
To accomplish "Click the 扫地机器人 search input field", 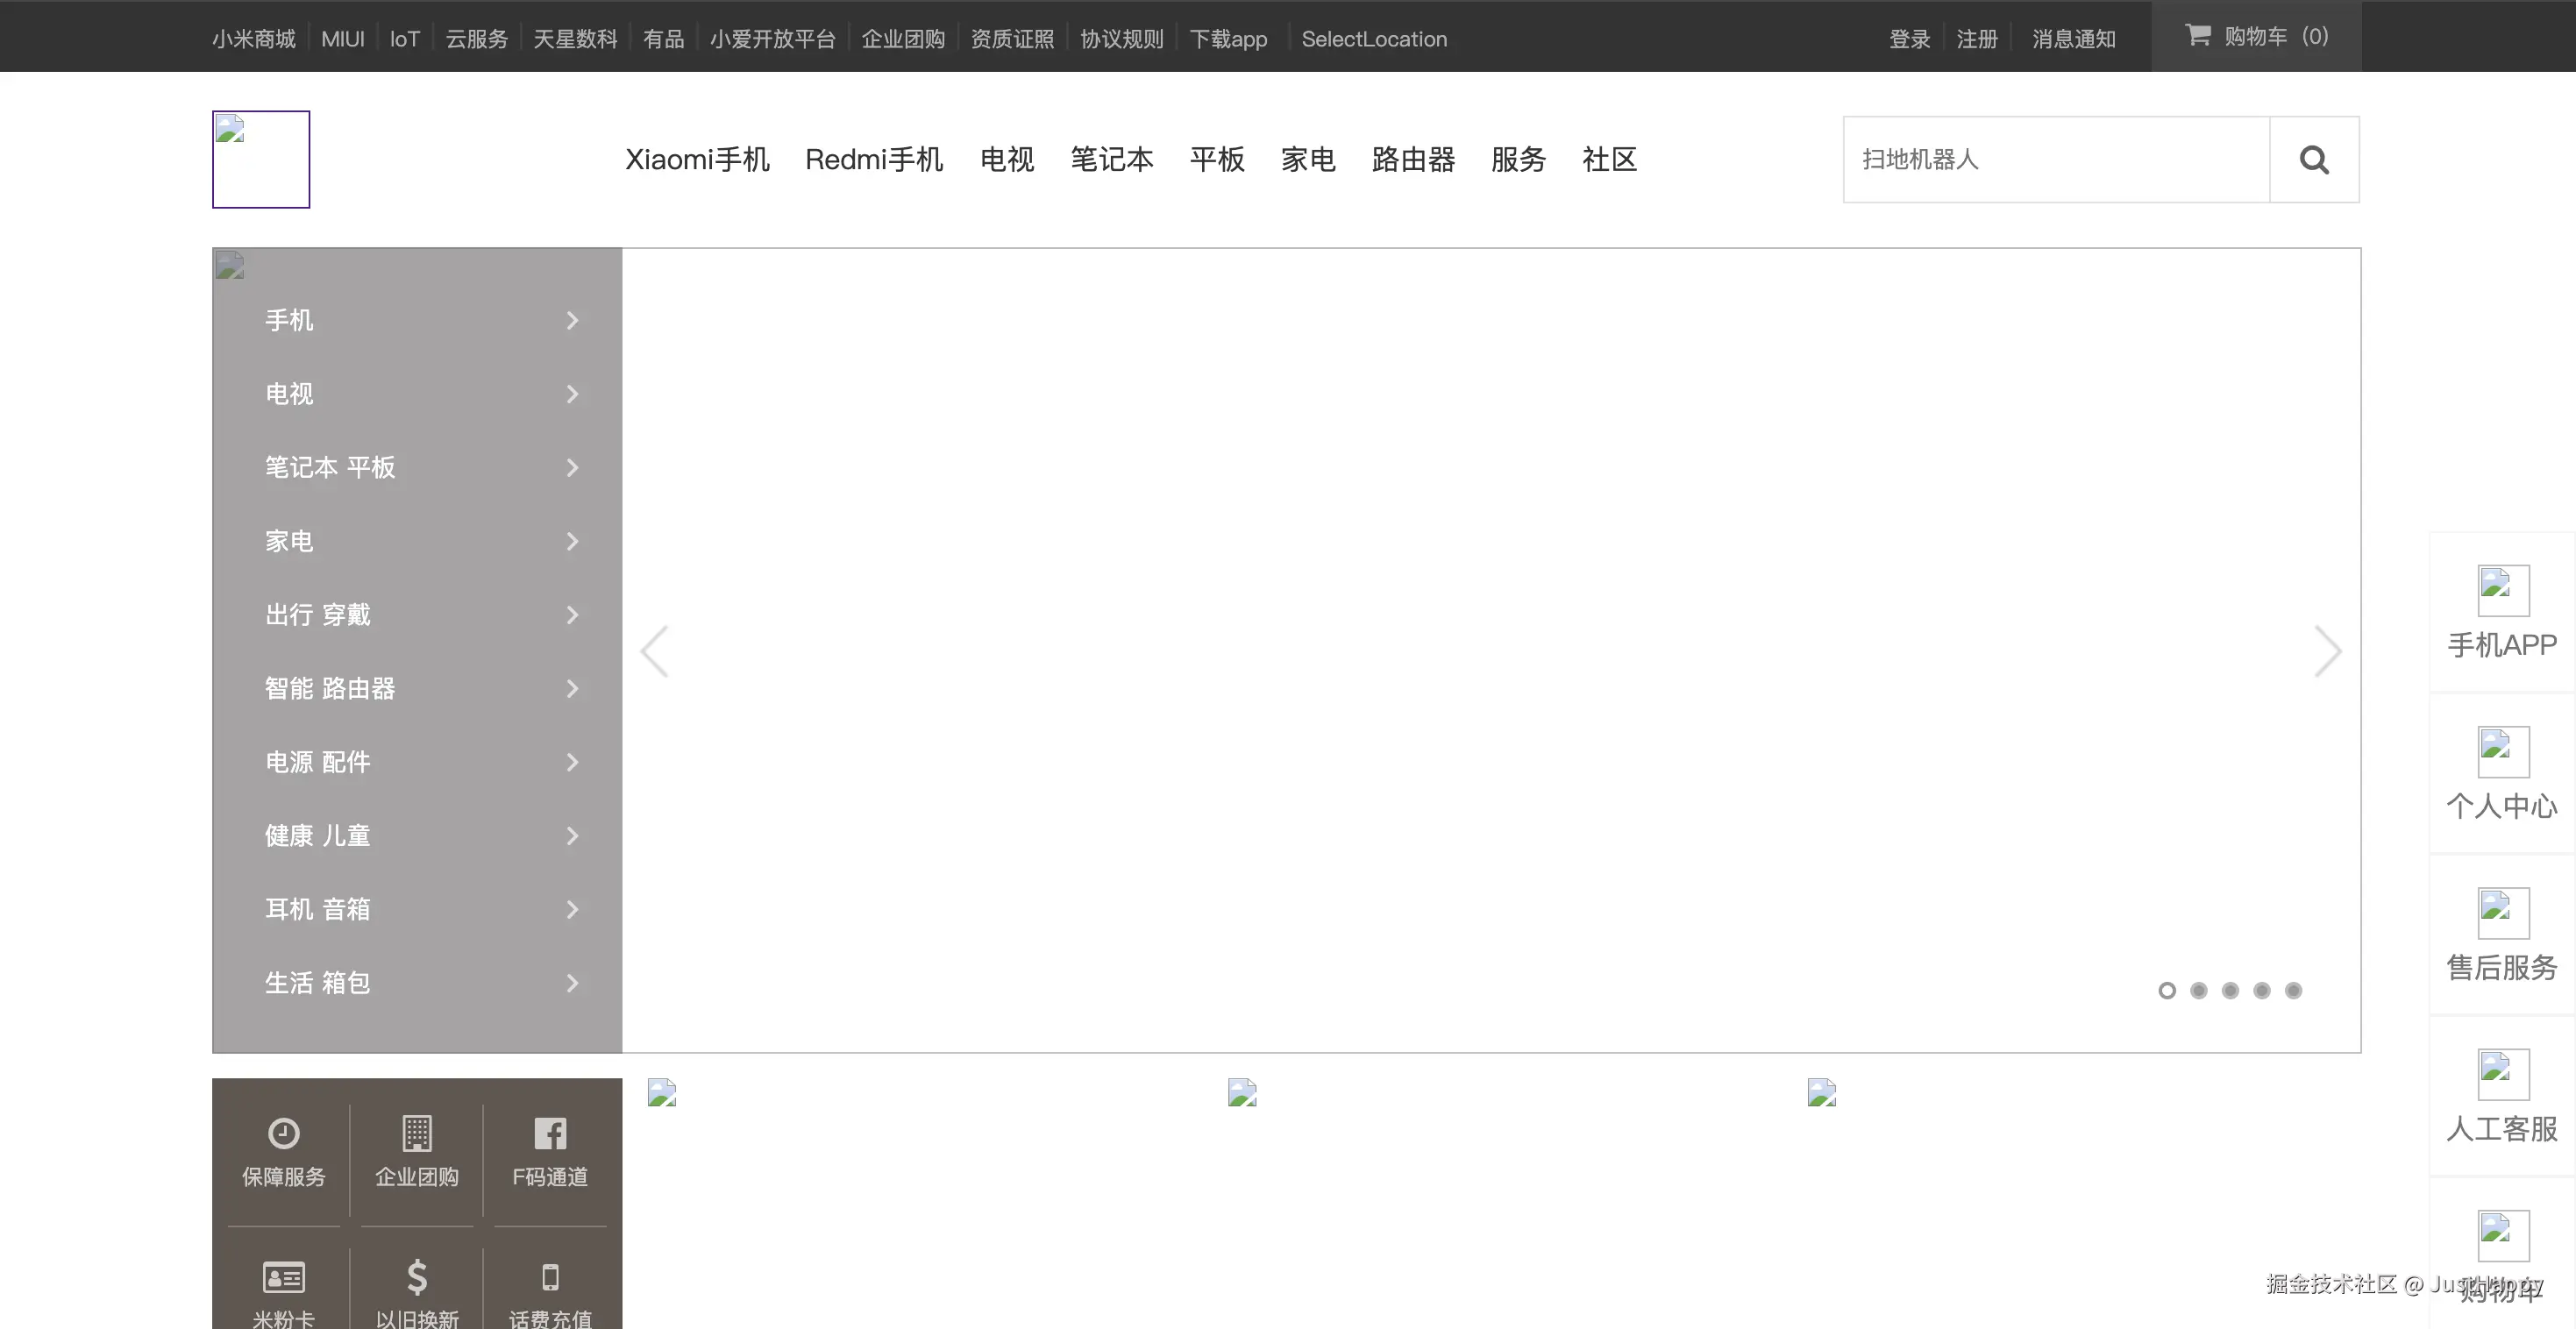I will (x=2055, y=160).
